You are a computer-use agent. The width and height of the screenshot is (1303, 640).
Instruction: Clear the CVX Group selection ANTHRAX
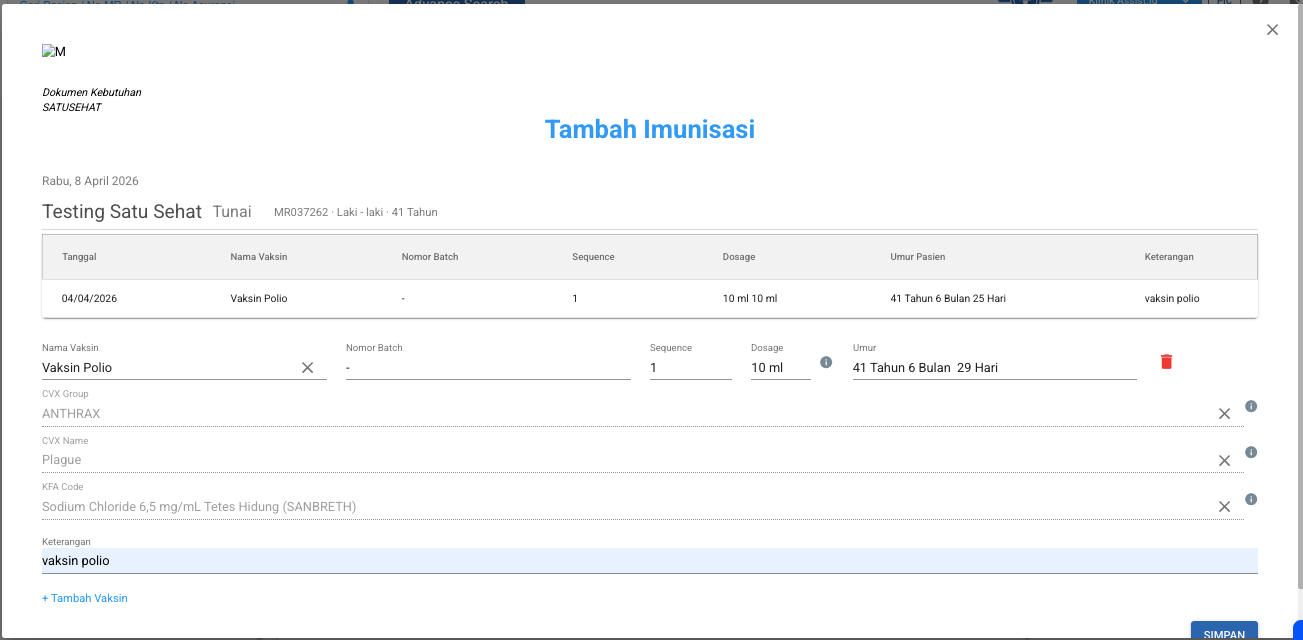pos(1224,414)
